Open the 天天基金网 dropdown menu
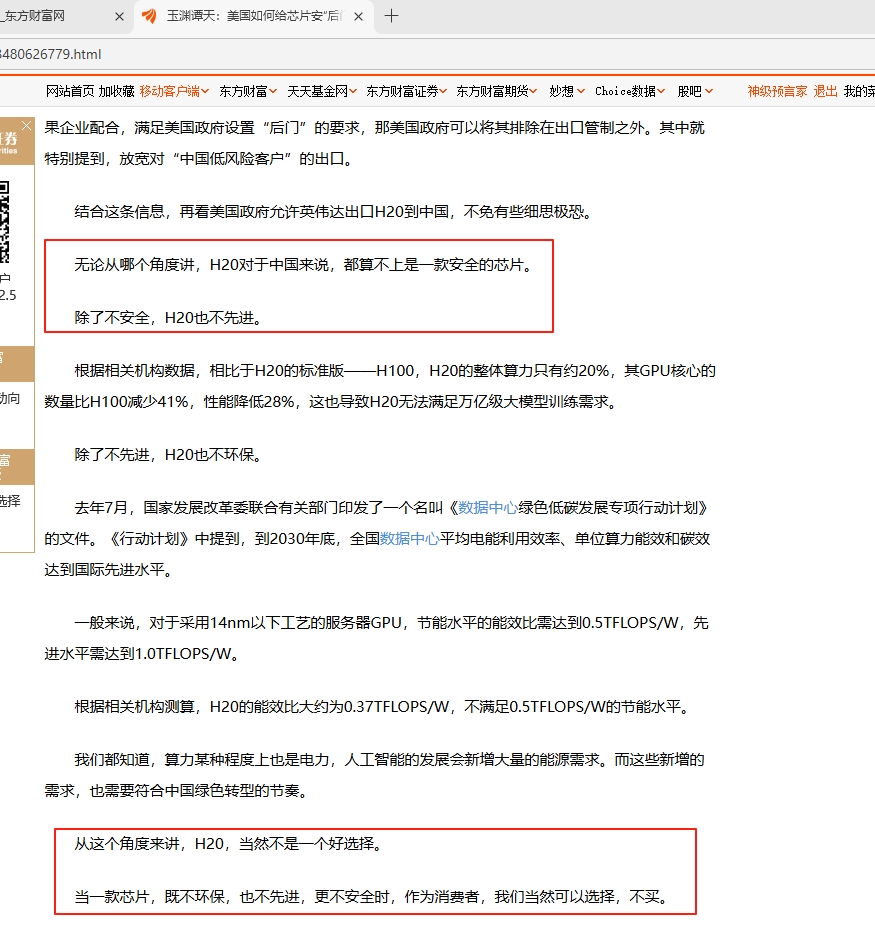875x928 pixels. coord(321,91)
